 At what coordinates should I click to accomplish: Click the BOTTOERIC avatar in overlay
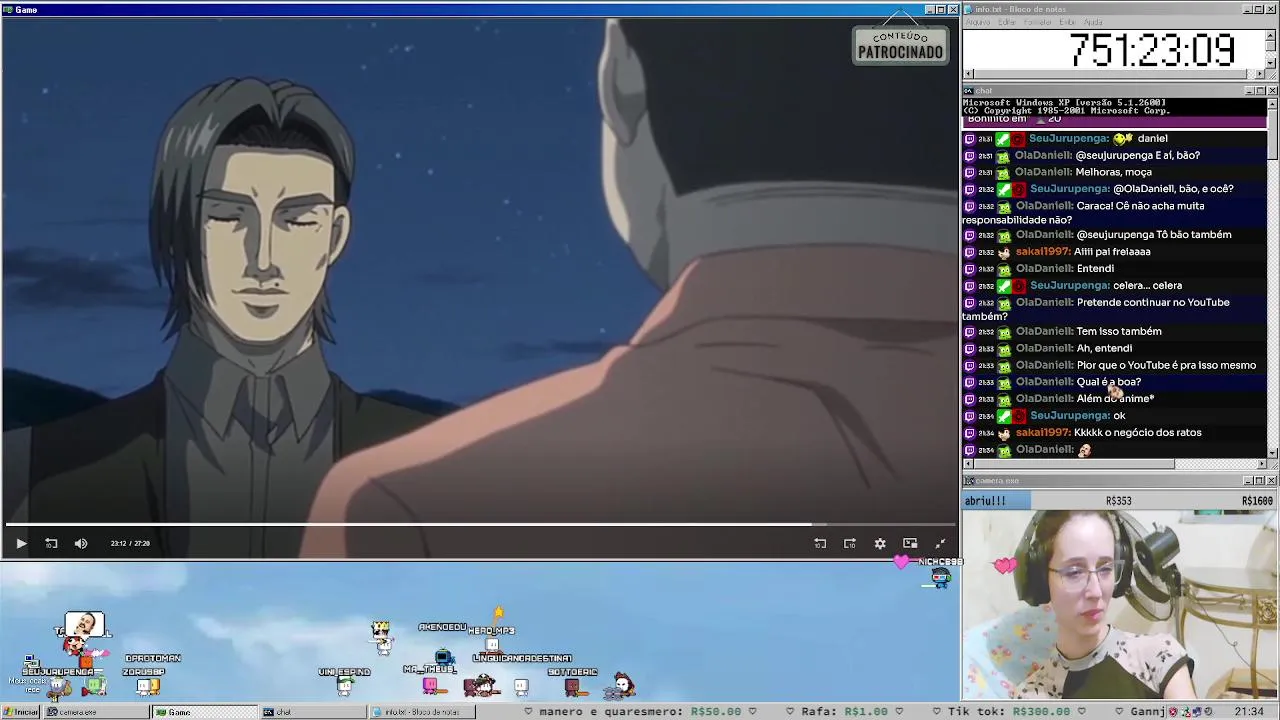(574, 686)
